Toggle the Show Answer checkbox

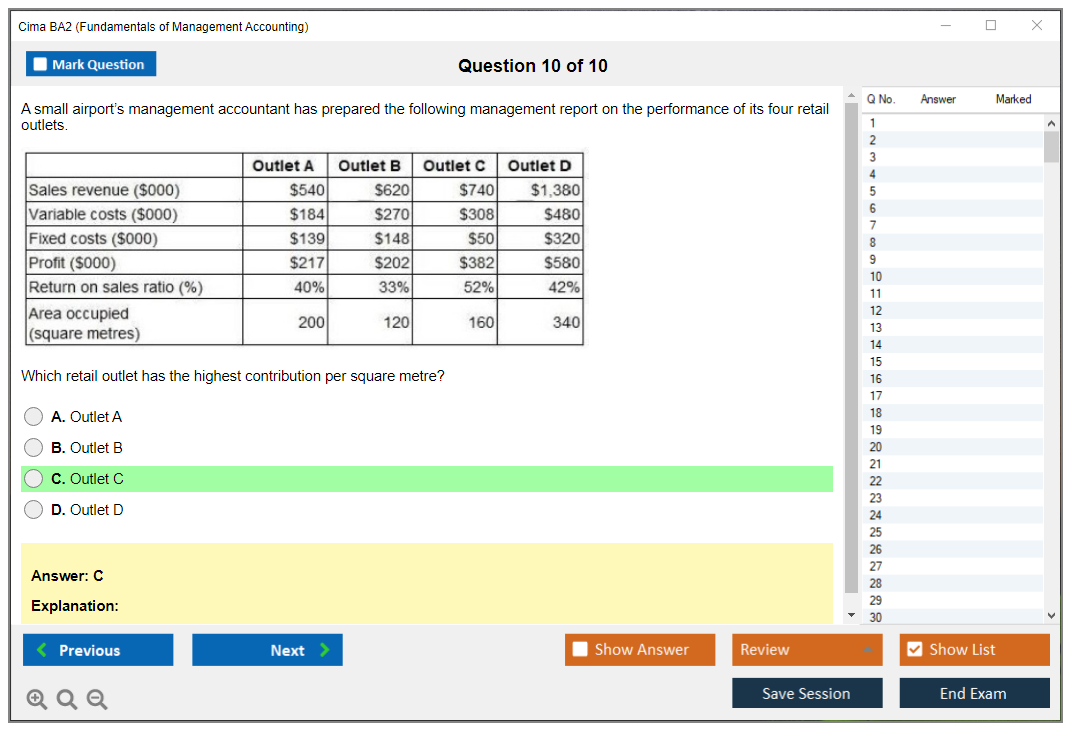point(581,650)
